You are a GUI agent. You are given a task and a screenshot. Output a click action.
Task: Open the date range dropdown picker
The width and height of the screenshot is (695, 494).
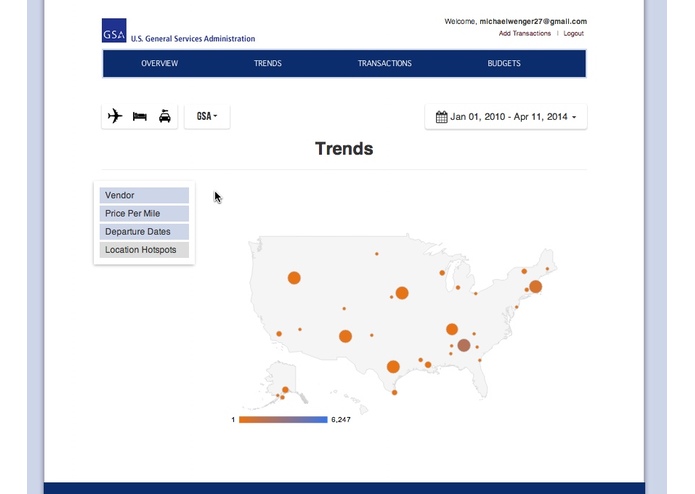(506, 117)
